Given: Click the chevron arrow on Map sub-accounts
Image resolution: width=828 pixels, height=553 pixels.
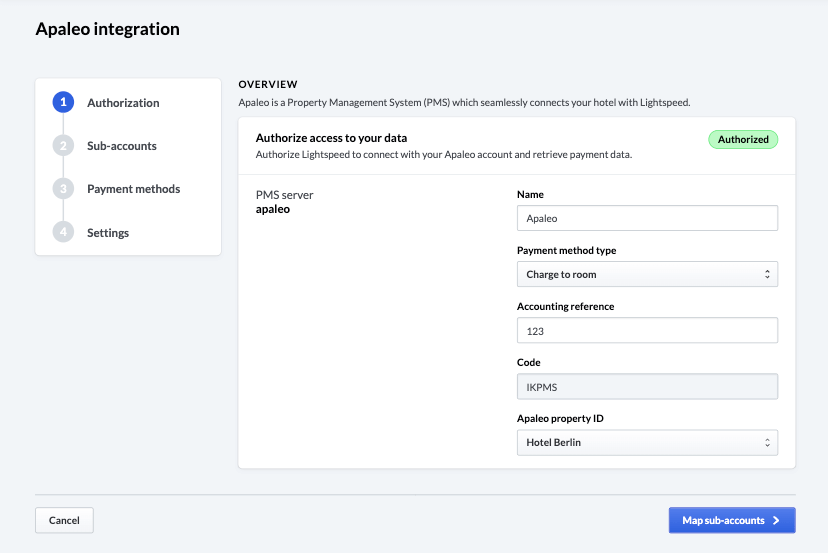Looking at the screenshot, I should pos(776,520).
